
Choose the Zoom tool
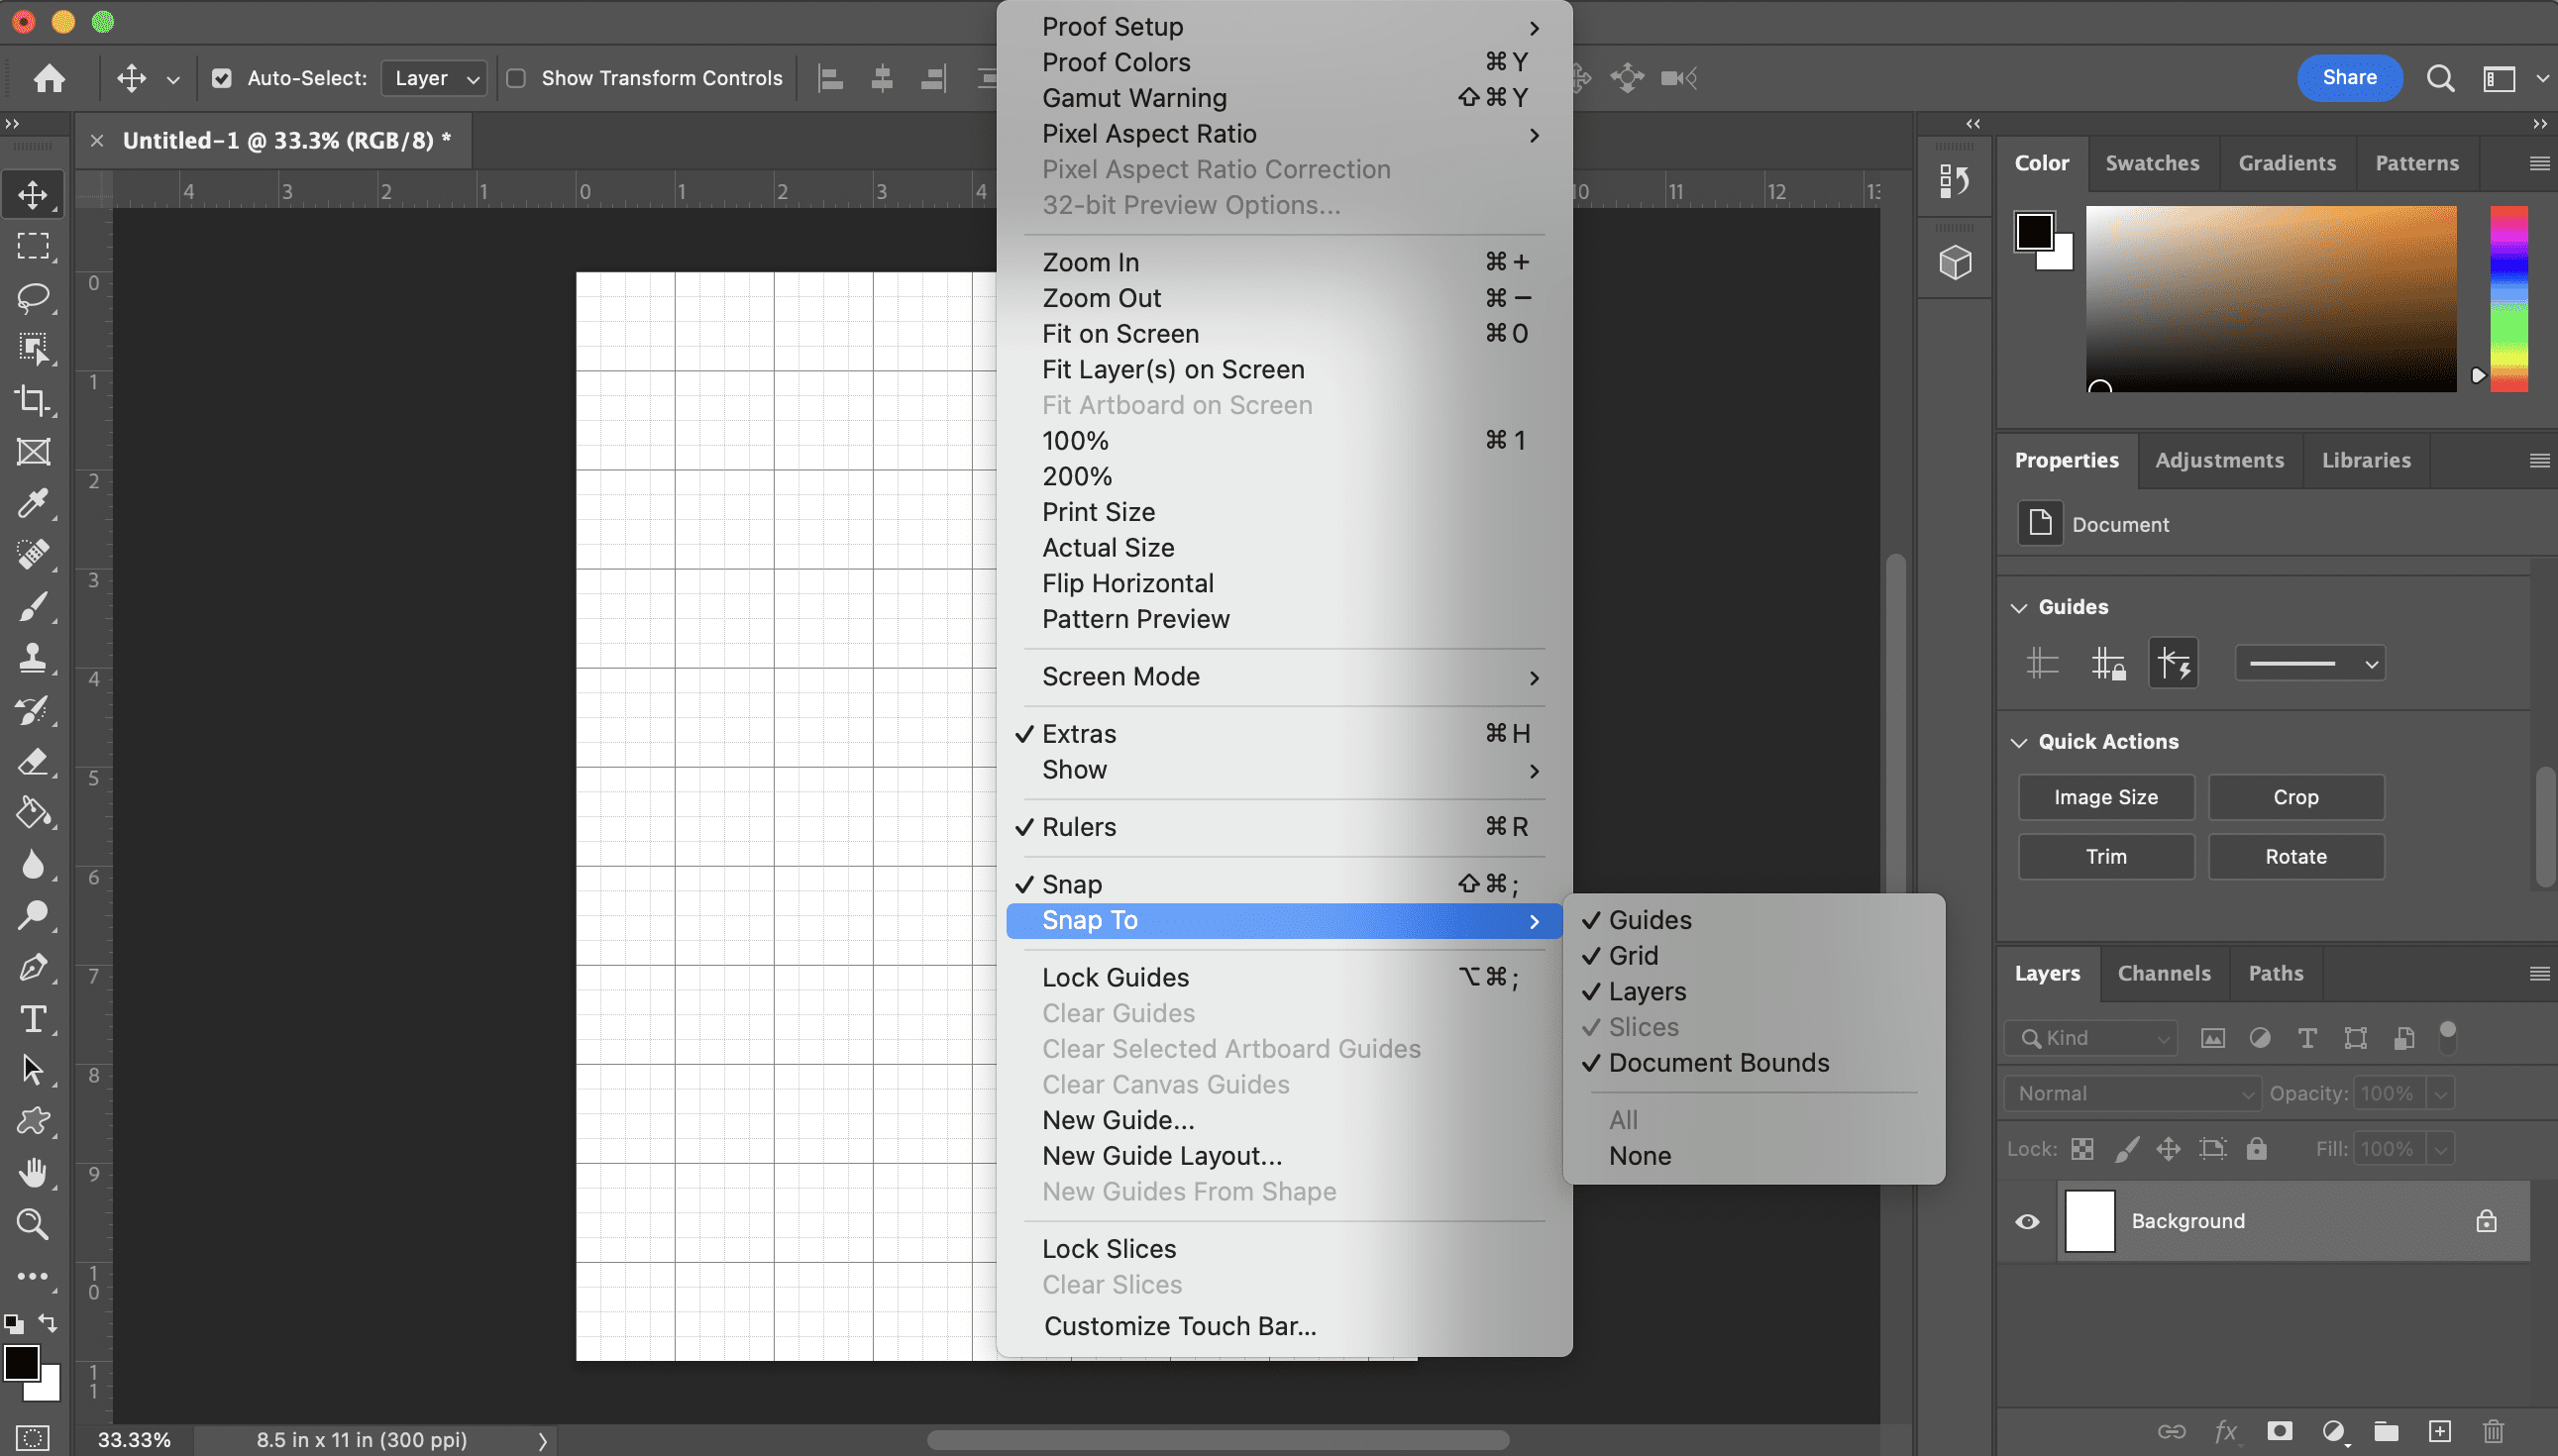point(33,1224)
